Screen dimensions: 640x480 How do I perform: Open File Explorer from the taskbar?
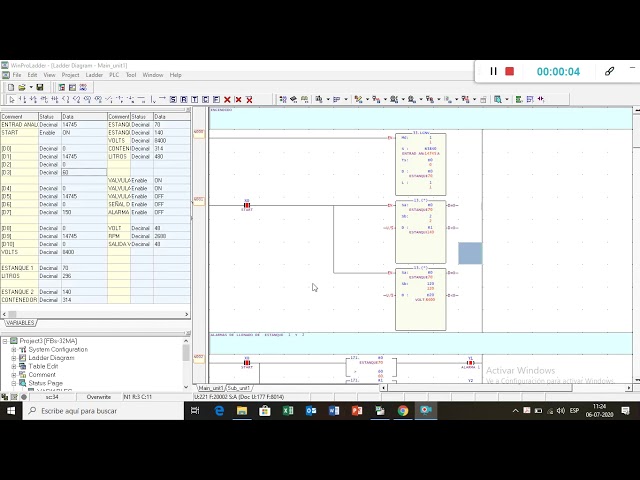pyautogui.click(x=242, y=411)
